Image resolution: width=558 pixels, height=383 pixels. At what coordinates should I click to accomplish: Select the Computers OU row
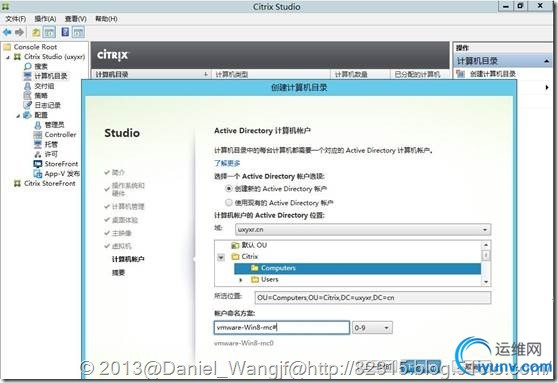click(x=358, y=268)
